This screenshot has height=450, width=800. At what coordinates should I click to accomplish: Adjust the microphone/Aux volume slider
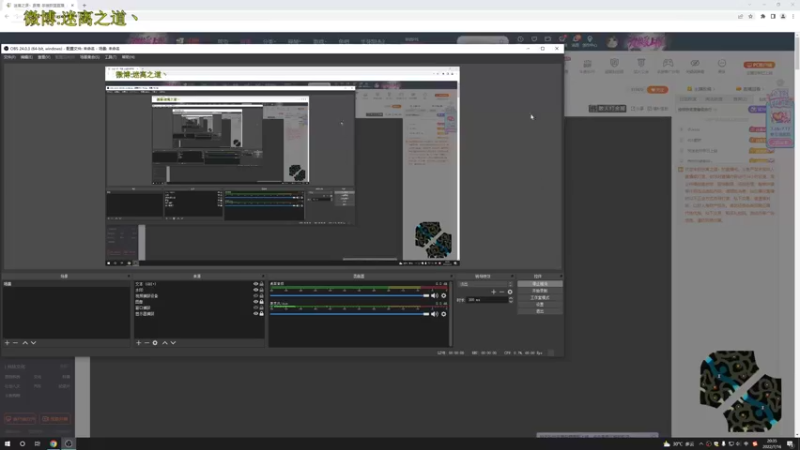pyautogui.click(x=349, y=314)
